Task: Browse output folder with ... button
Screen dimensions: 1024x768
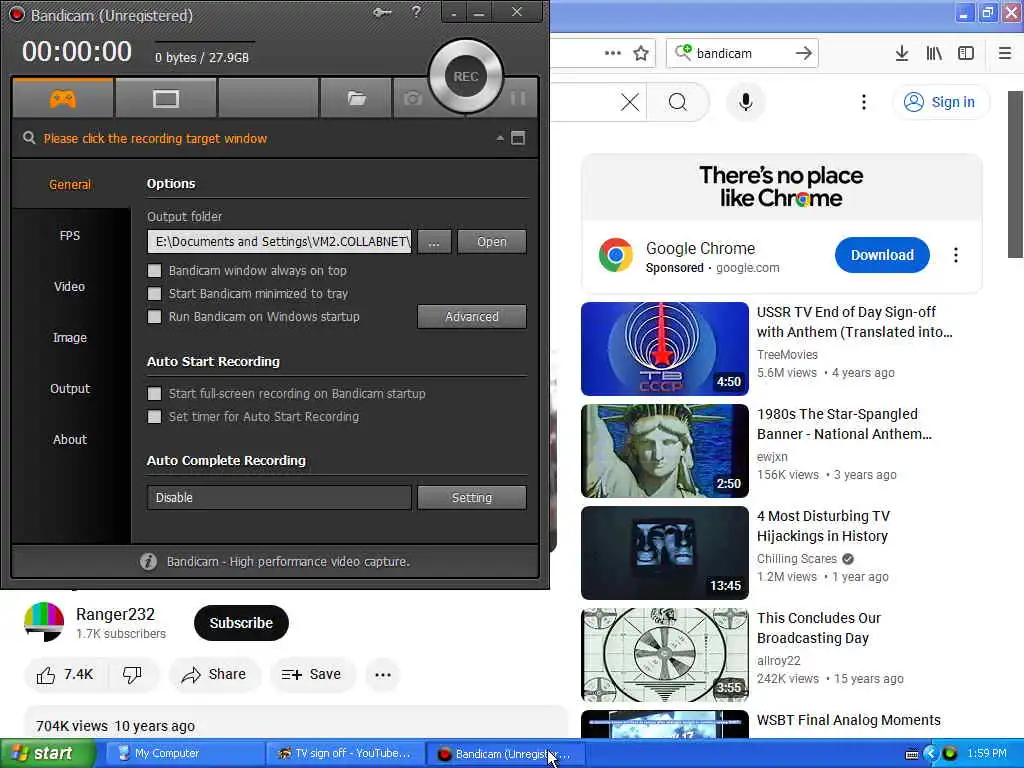Action: pos(434,242)
